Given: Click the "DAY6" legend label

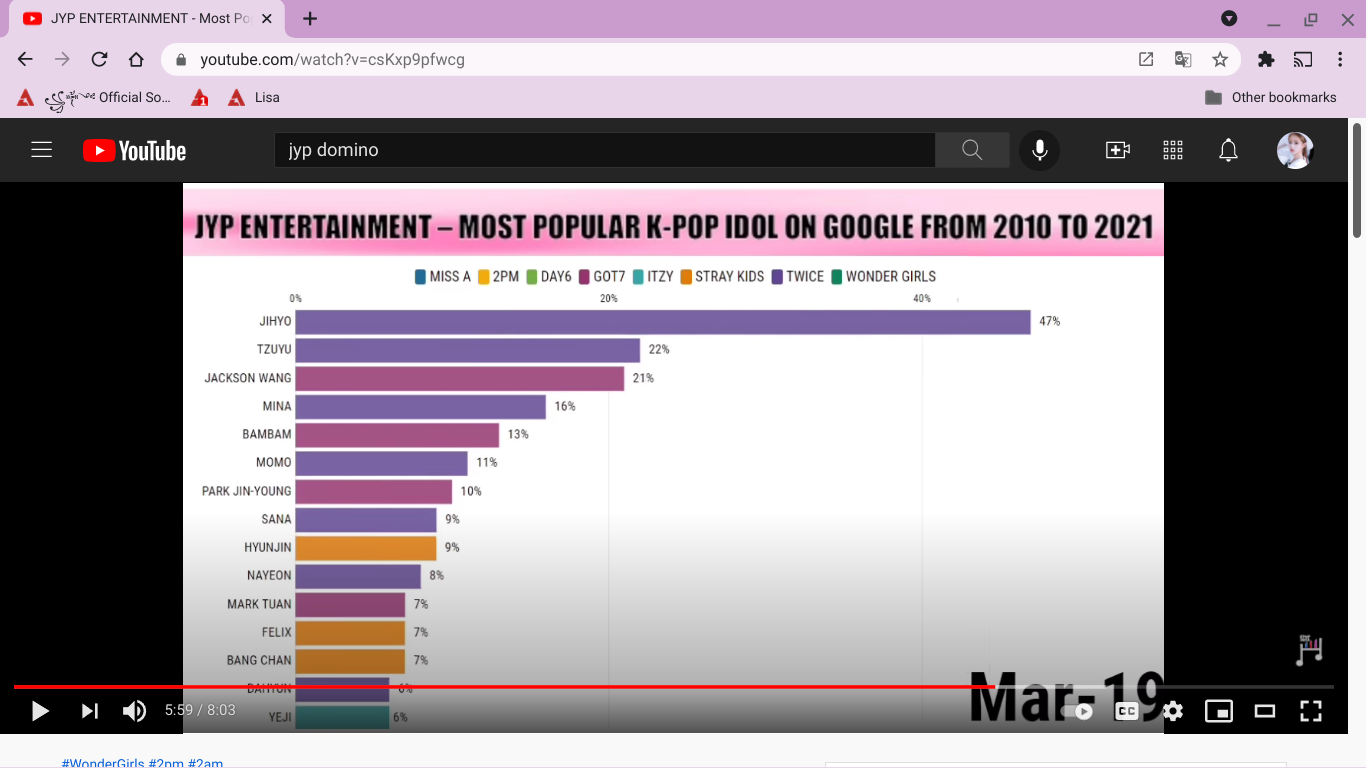Looking at the screenshot, I should coord(556,277).
